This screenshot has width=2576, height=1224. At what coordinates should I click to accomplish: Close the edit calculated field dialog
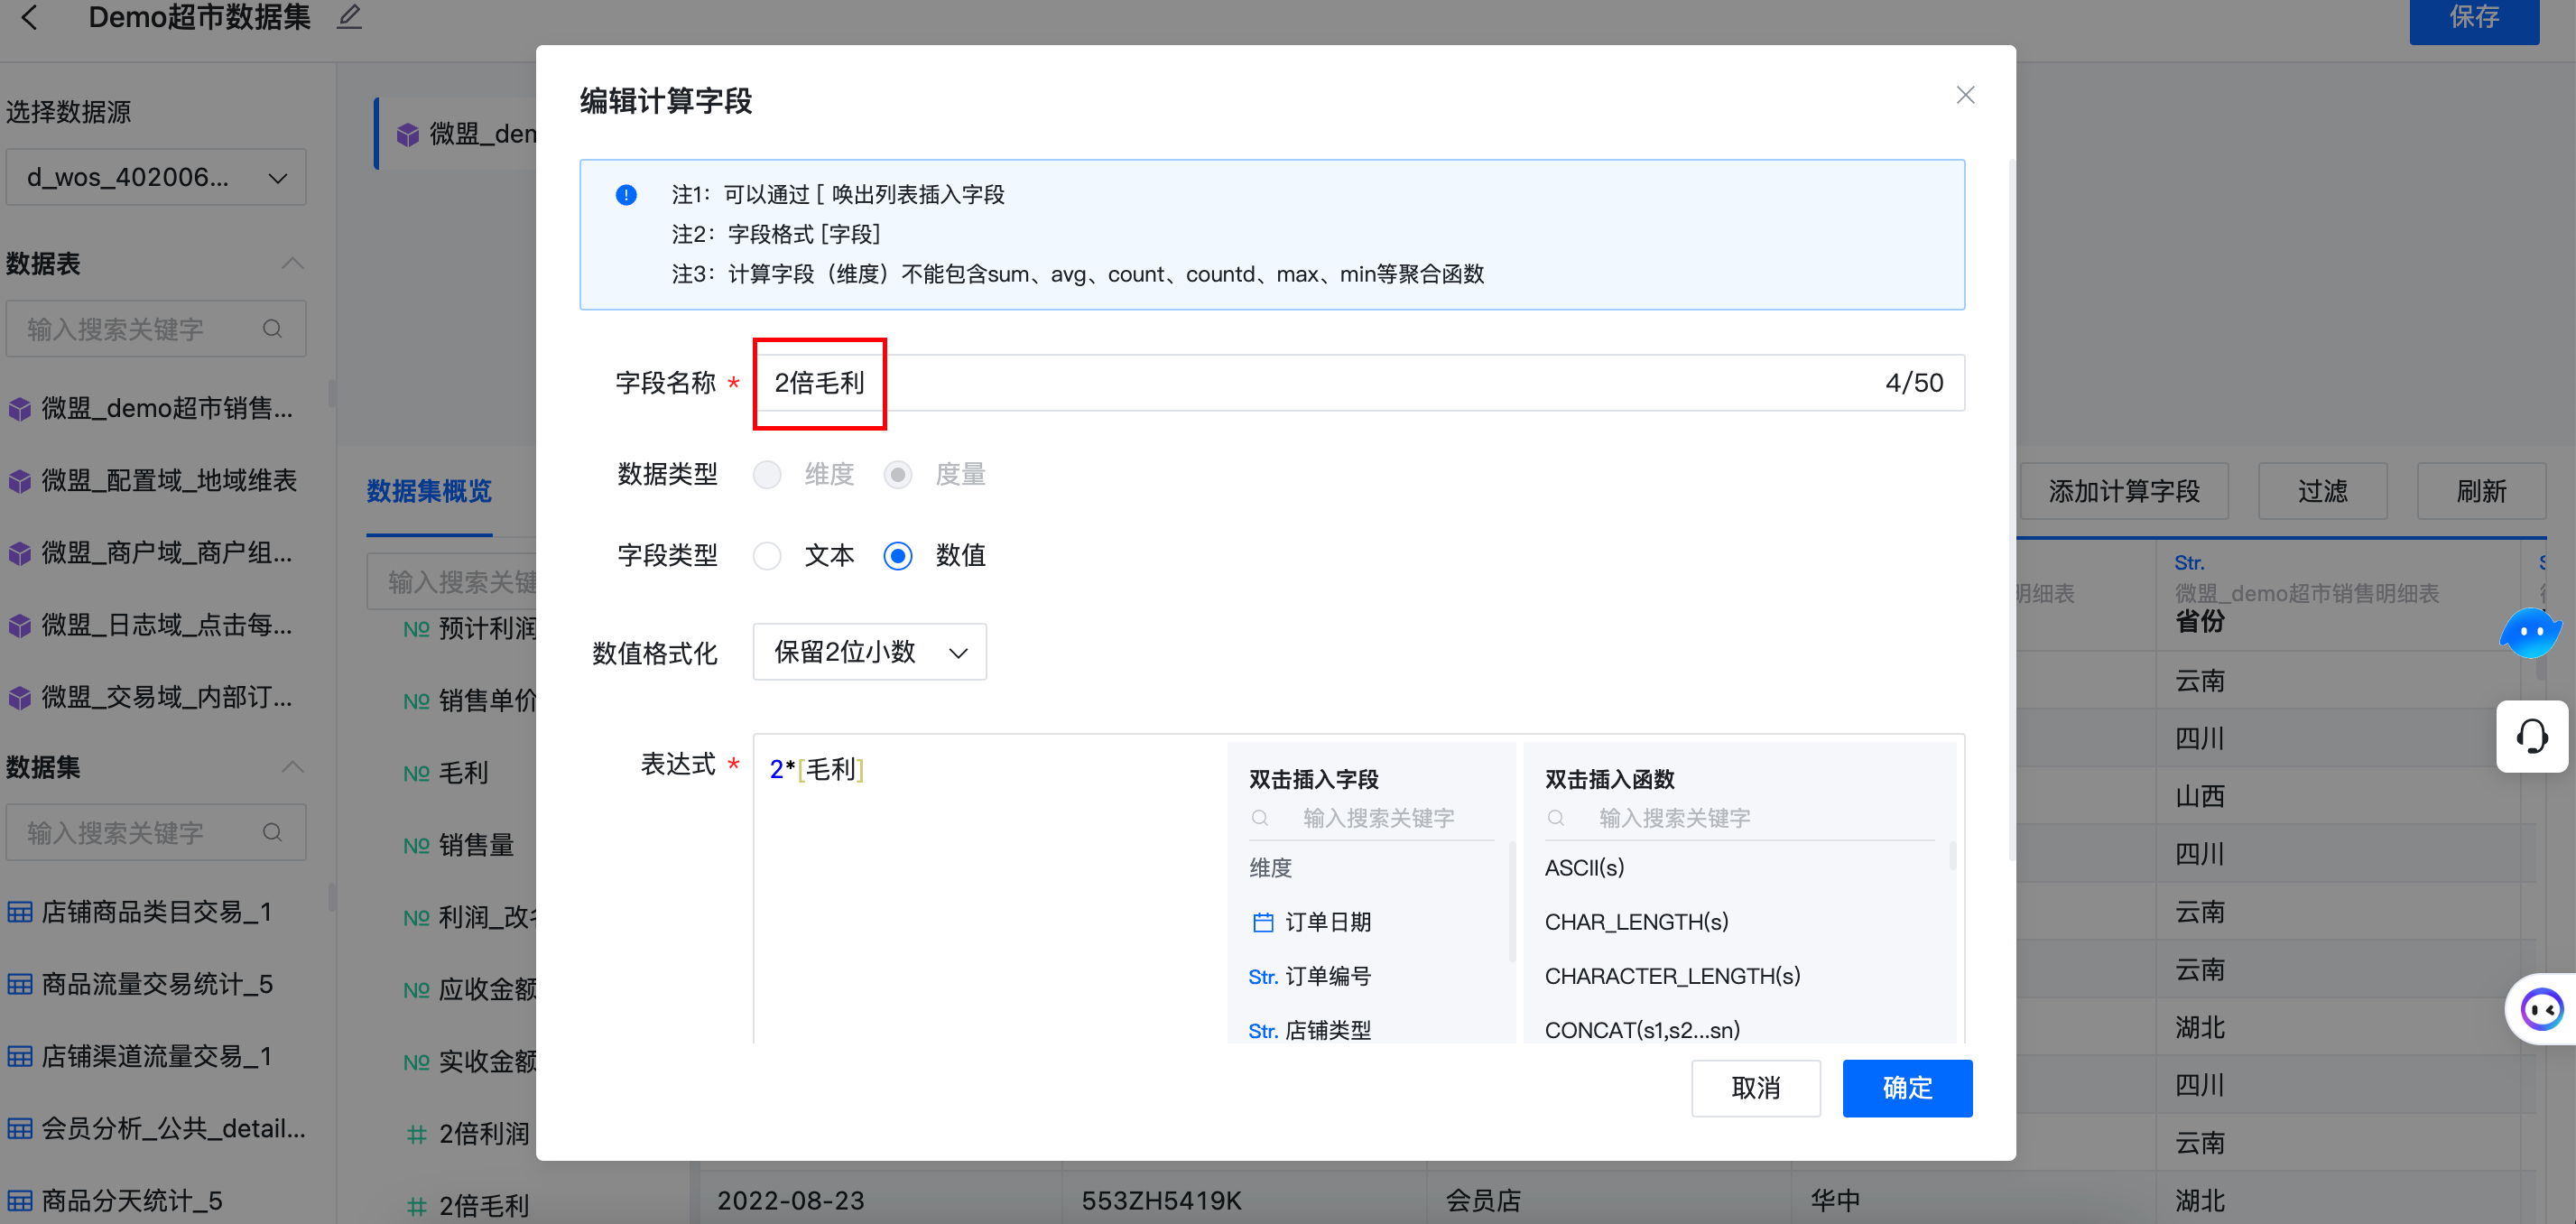click(1965, 95)
